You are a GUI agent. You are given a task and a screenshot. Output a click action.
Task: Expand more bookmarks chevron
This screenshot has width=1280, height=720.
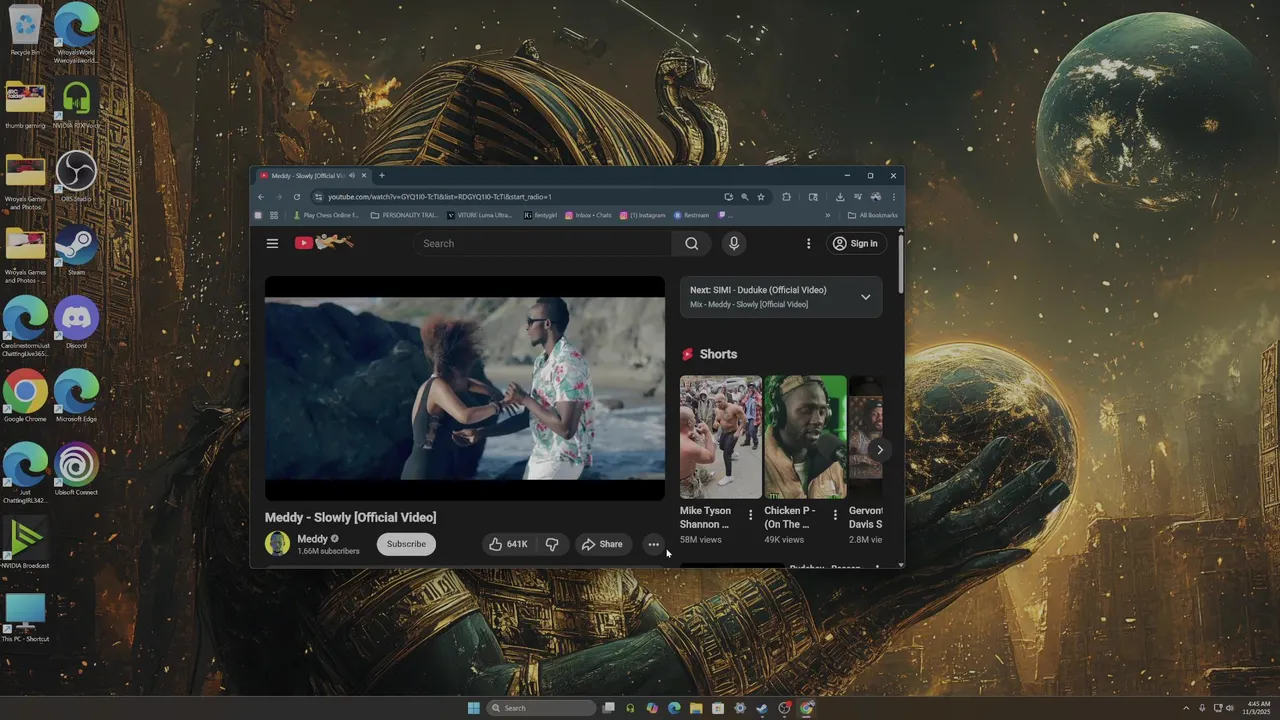[827, 215]
